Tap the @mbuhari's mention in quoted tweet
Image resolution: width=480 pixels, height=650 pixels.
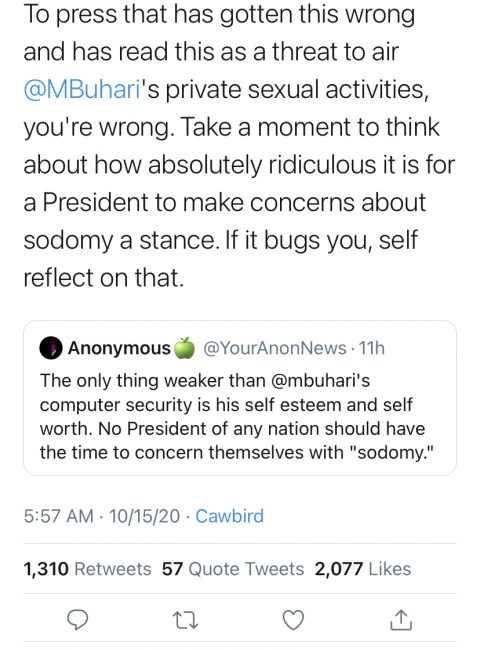point(320,381)
